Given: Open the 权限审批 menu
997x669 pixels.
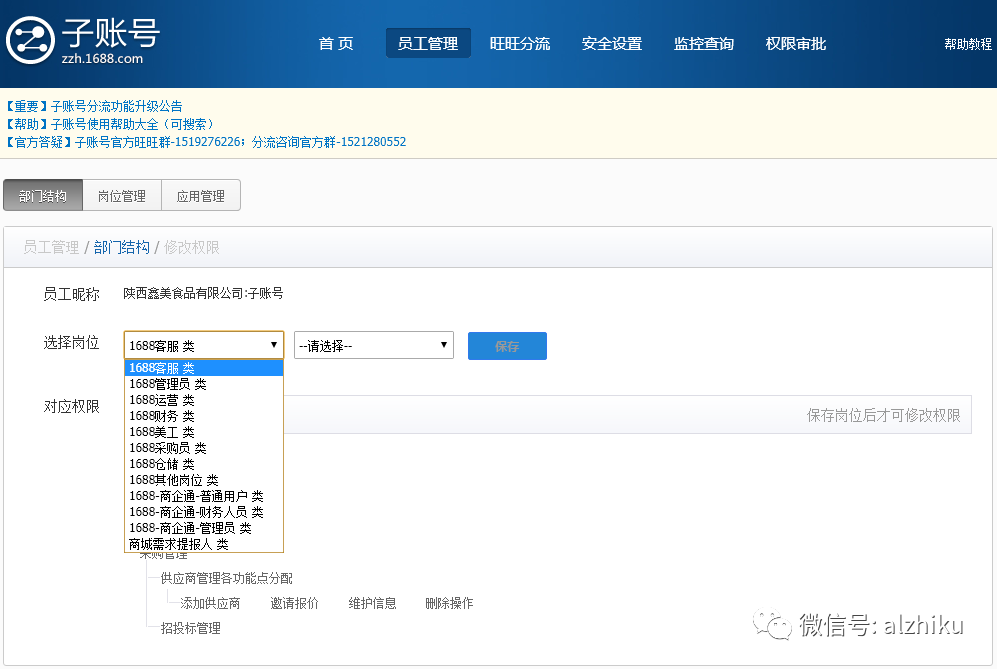Looking at the screenshot, I should [x=795, y=44].
